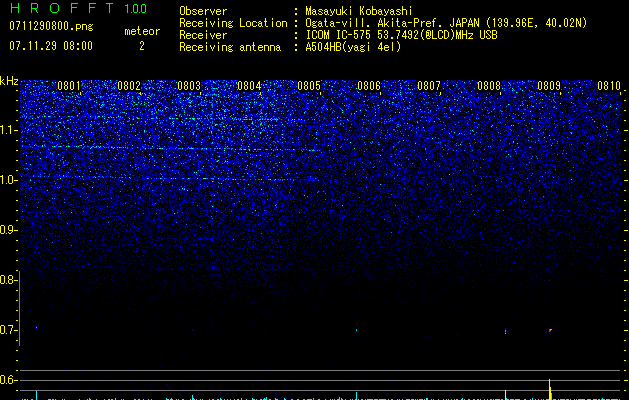Click the red meteor echo dot below the 0809 marker
629x400 pixels.
click(550, 331)
